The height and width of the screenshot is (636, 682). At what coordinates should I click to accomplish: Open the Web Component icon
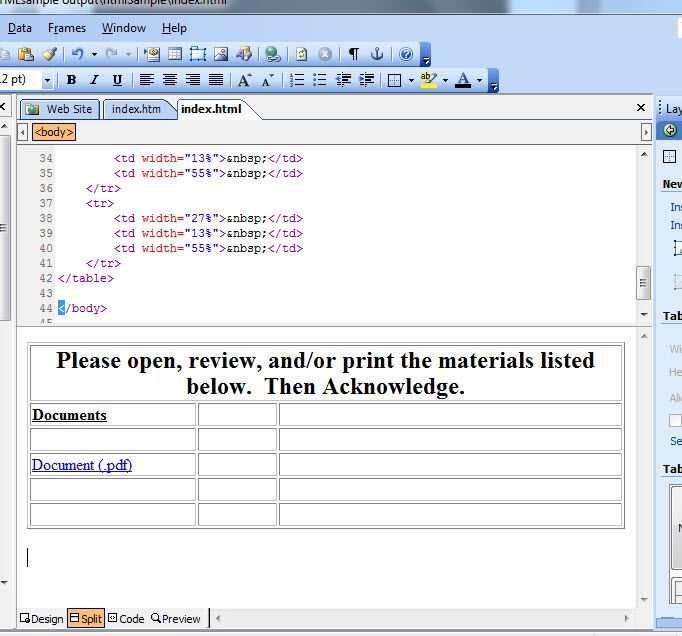point(152,54)
